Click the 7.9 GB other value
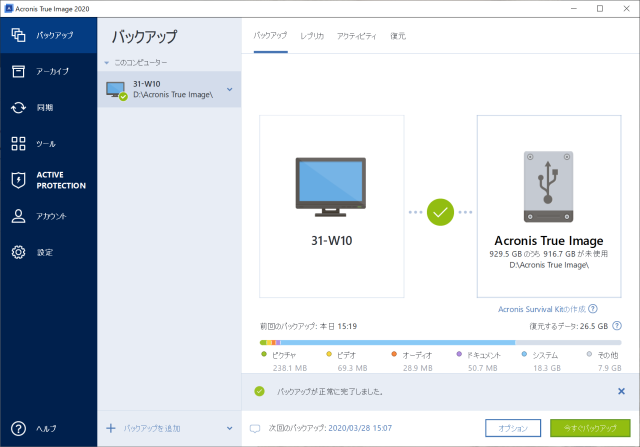Viewport: 640px width, 447px height. tap(610, 368)
